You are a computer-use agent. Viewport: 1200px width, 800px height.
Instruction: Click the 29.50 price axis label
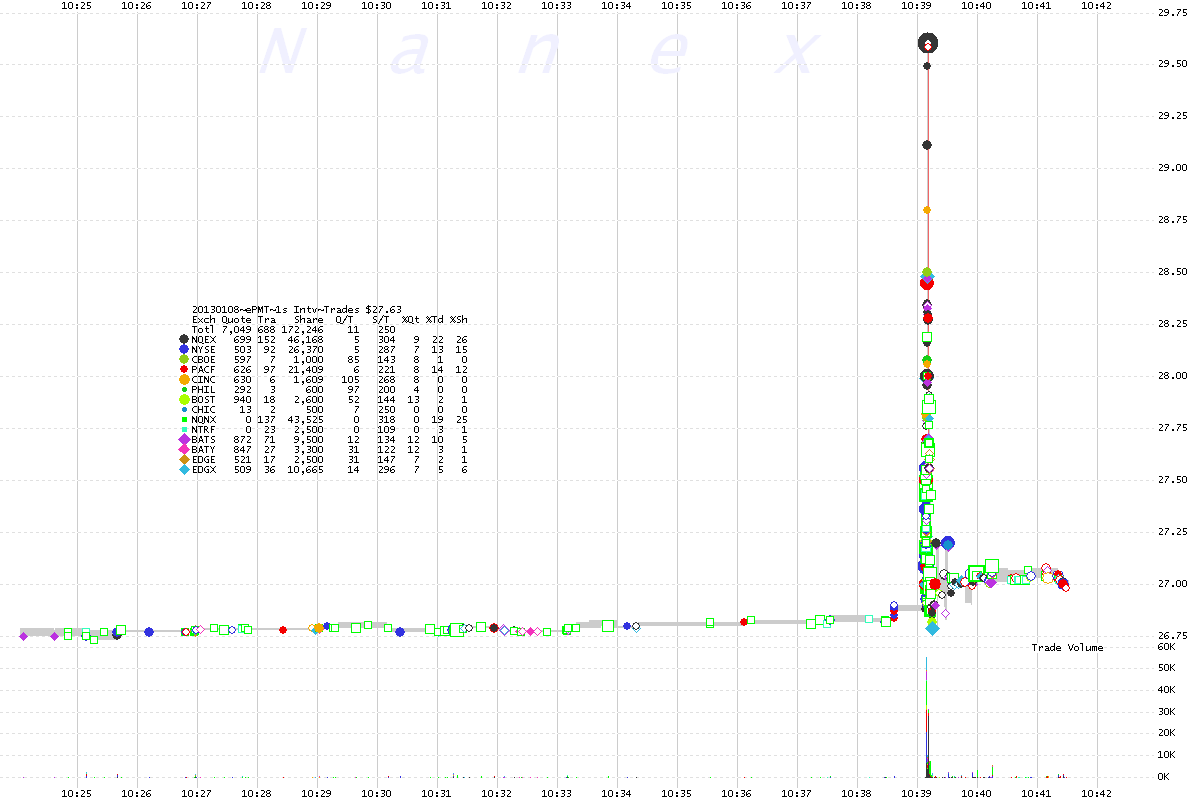pyautogui.click(x=1171, y=64)
